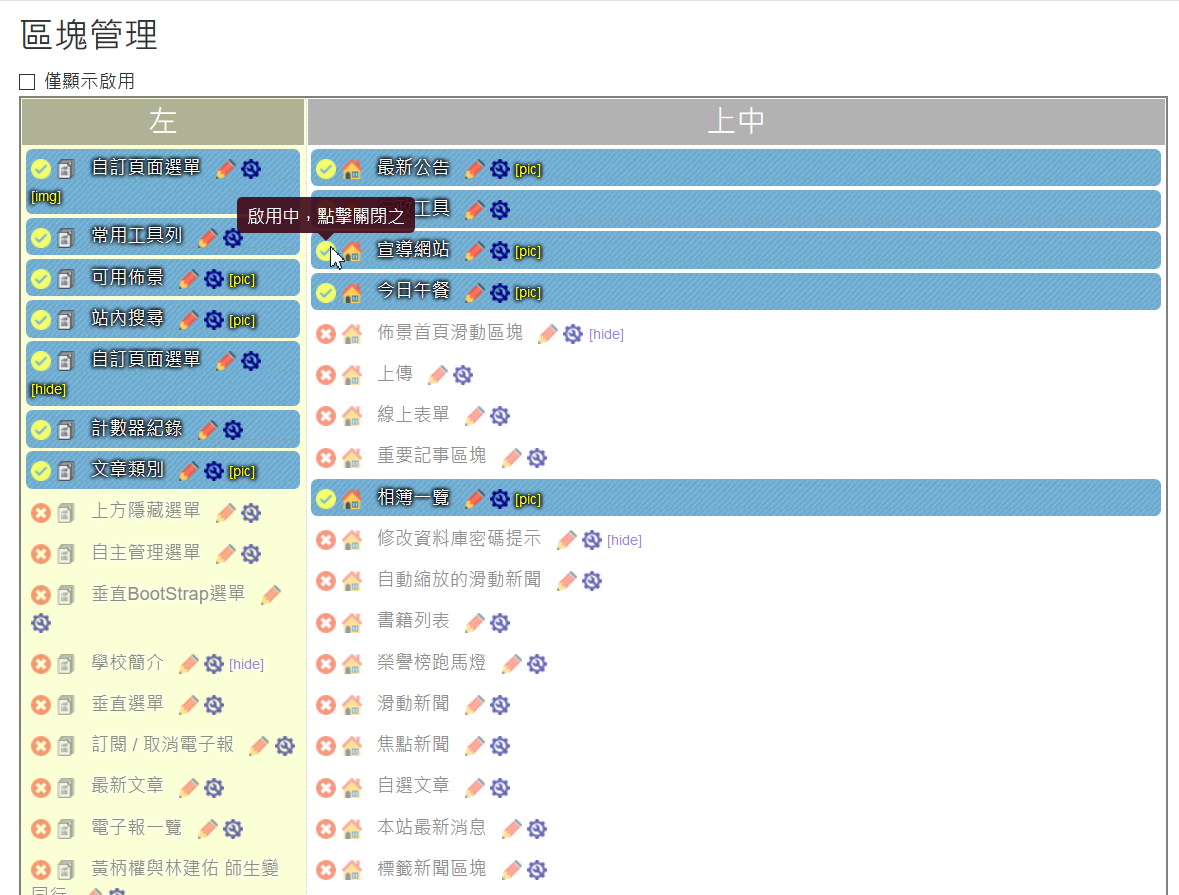This screenshot has width=1179, height=895.
Task: Click the [hide] tag beside 學校簡介
Action: [246, 664]
